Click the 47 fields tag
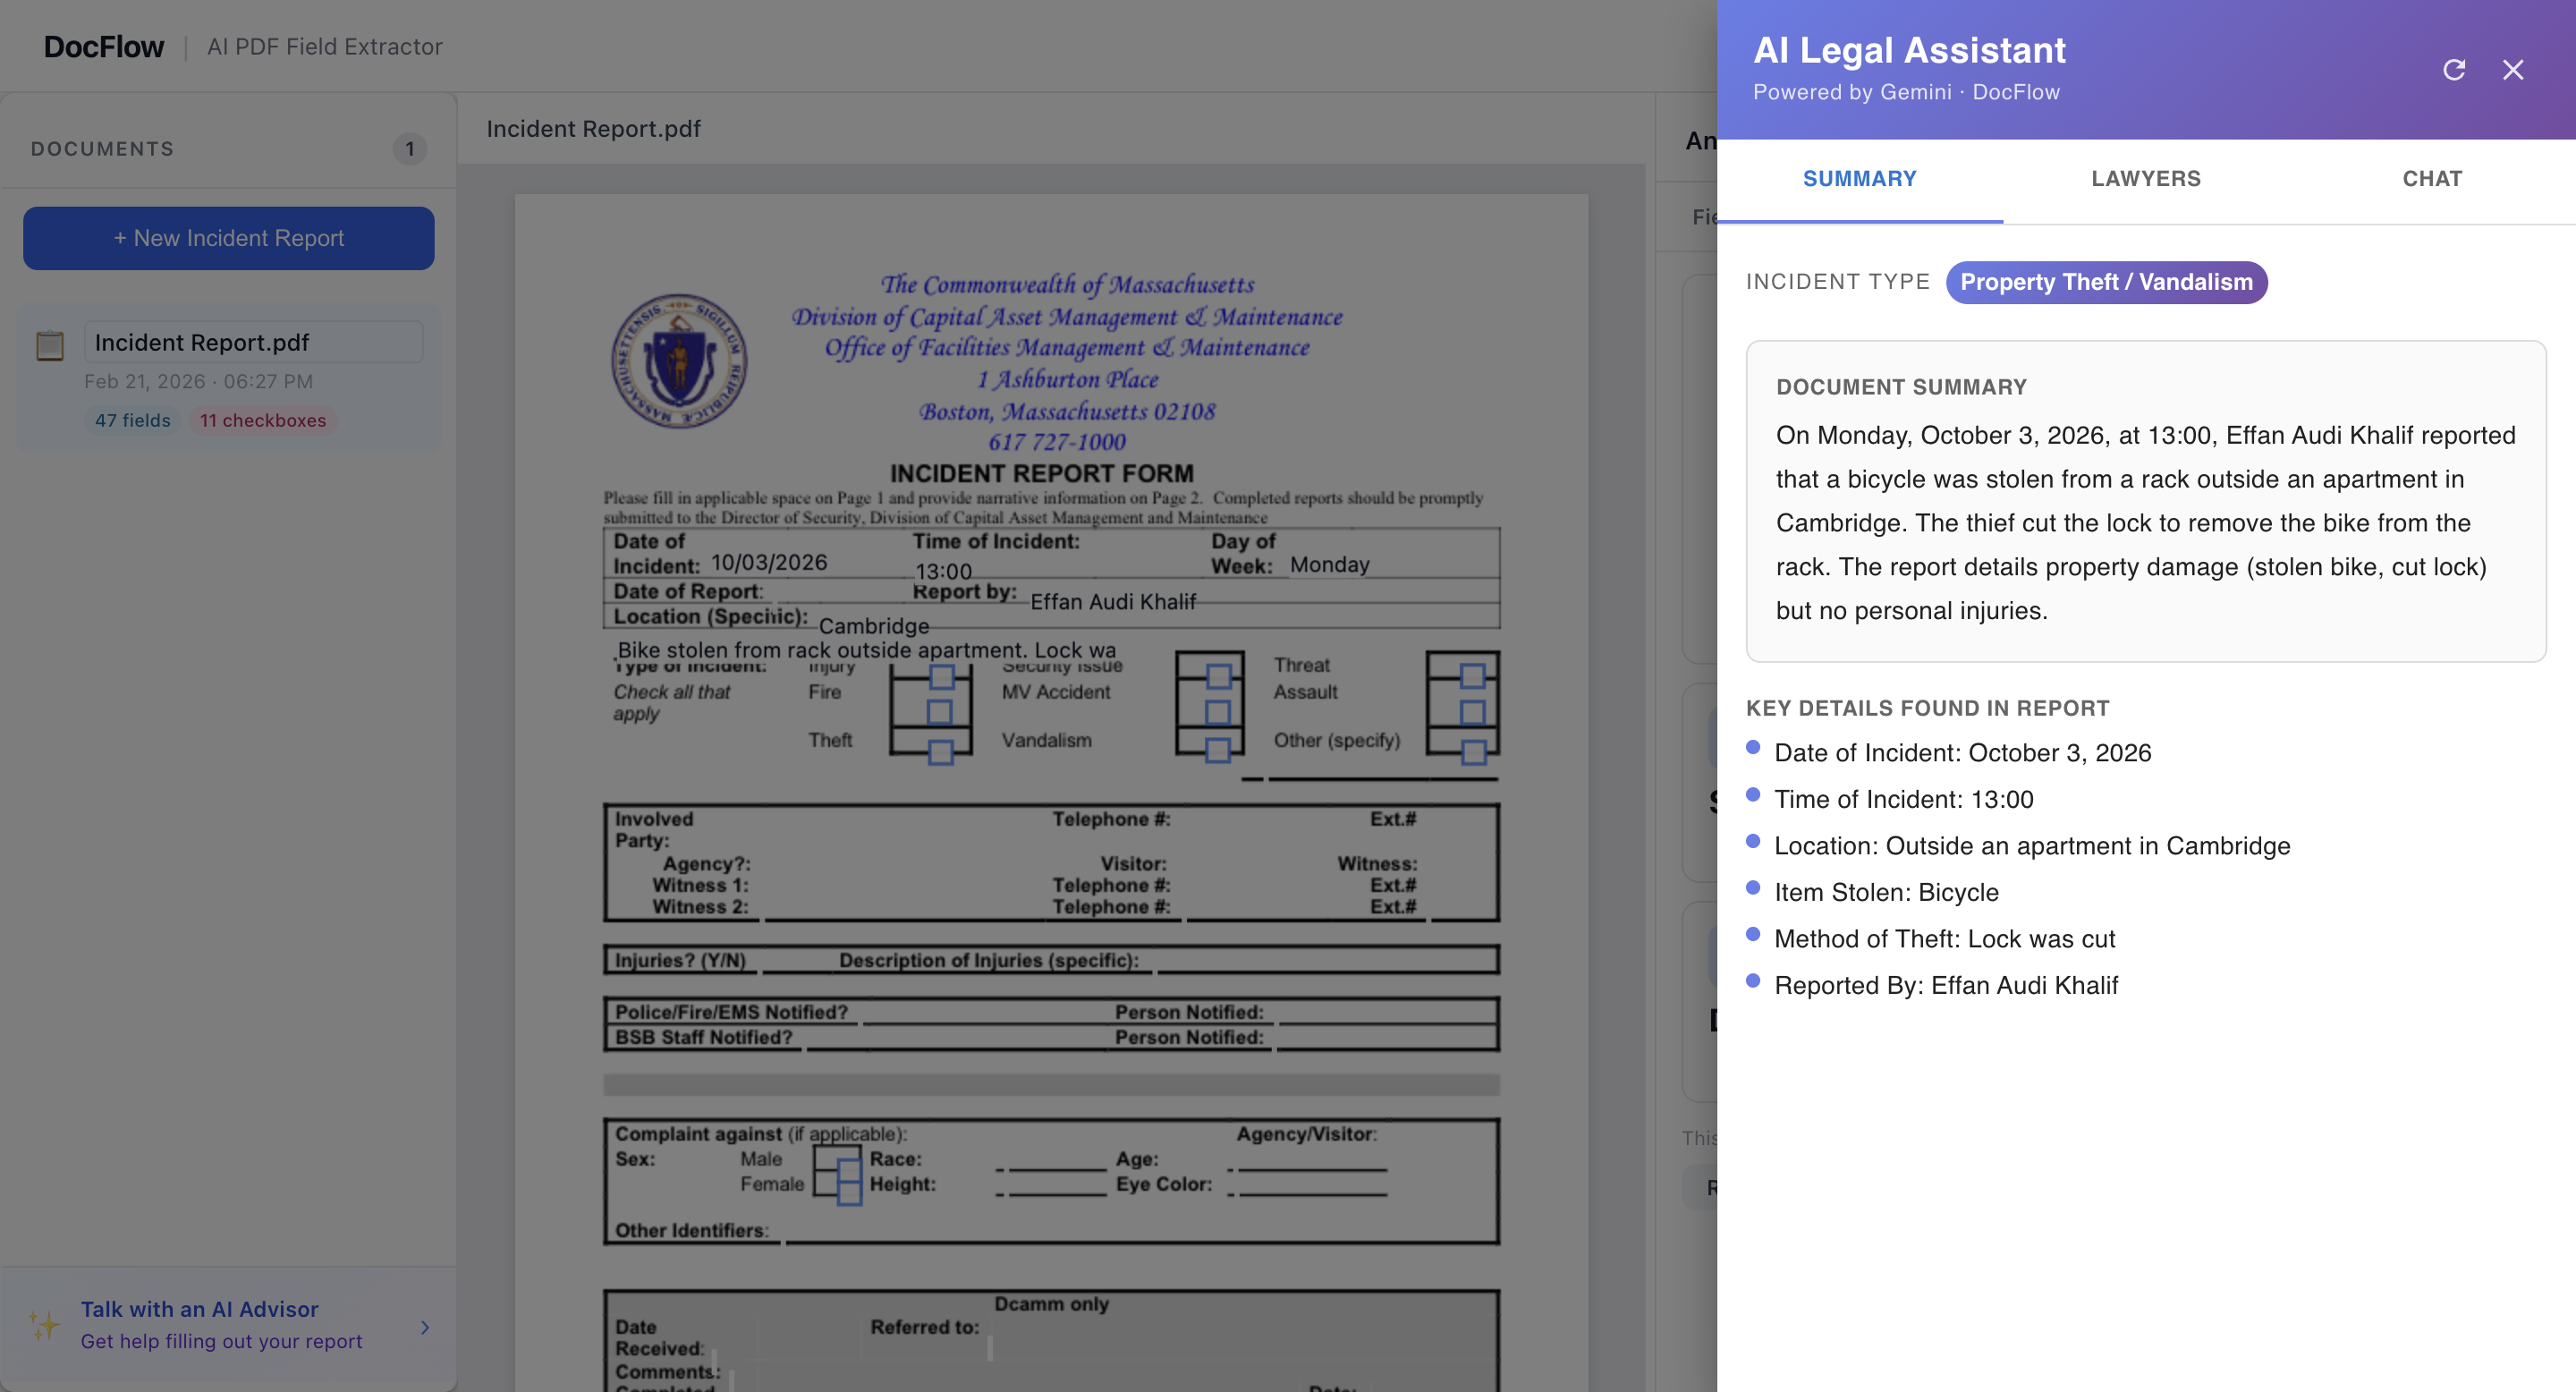 132,421
